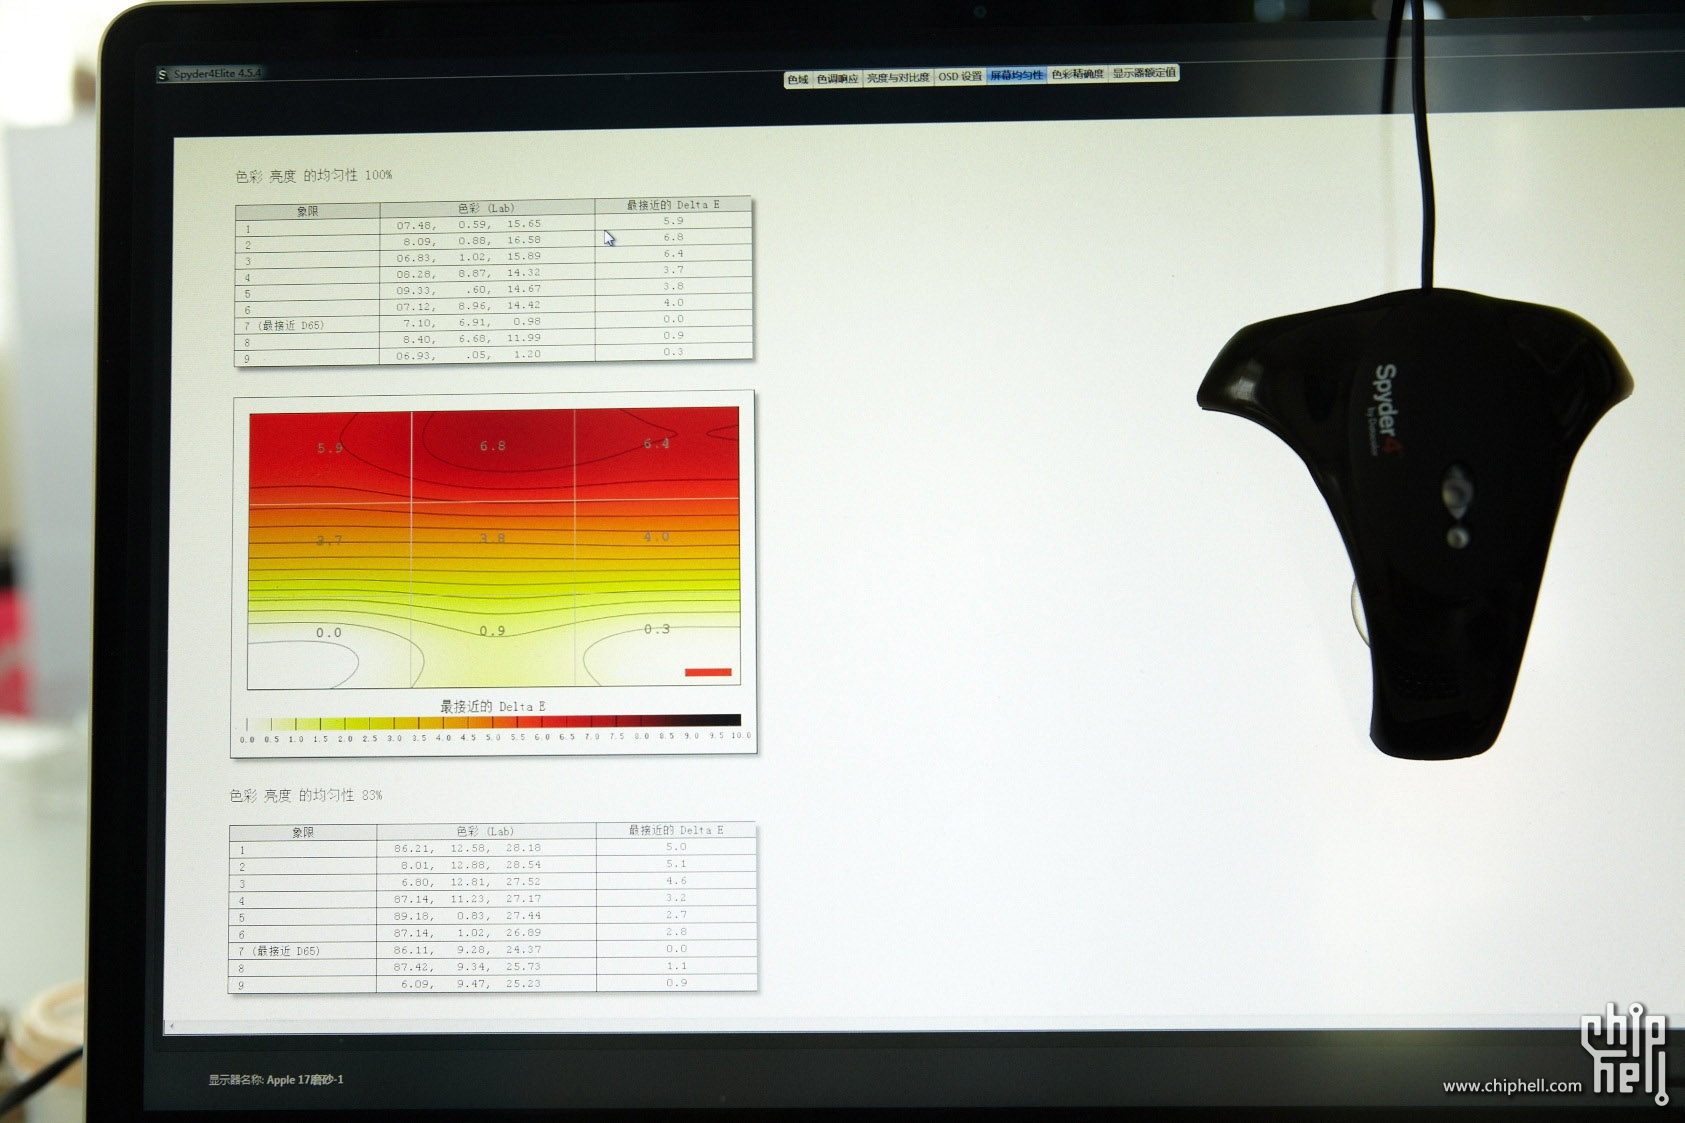Click the 0.0 label on the heatmap
1685x1123 pixels.
point(329,633)
